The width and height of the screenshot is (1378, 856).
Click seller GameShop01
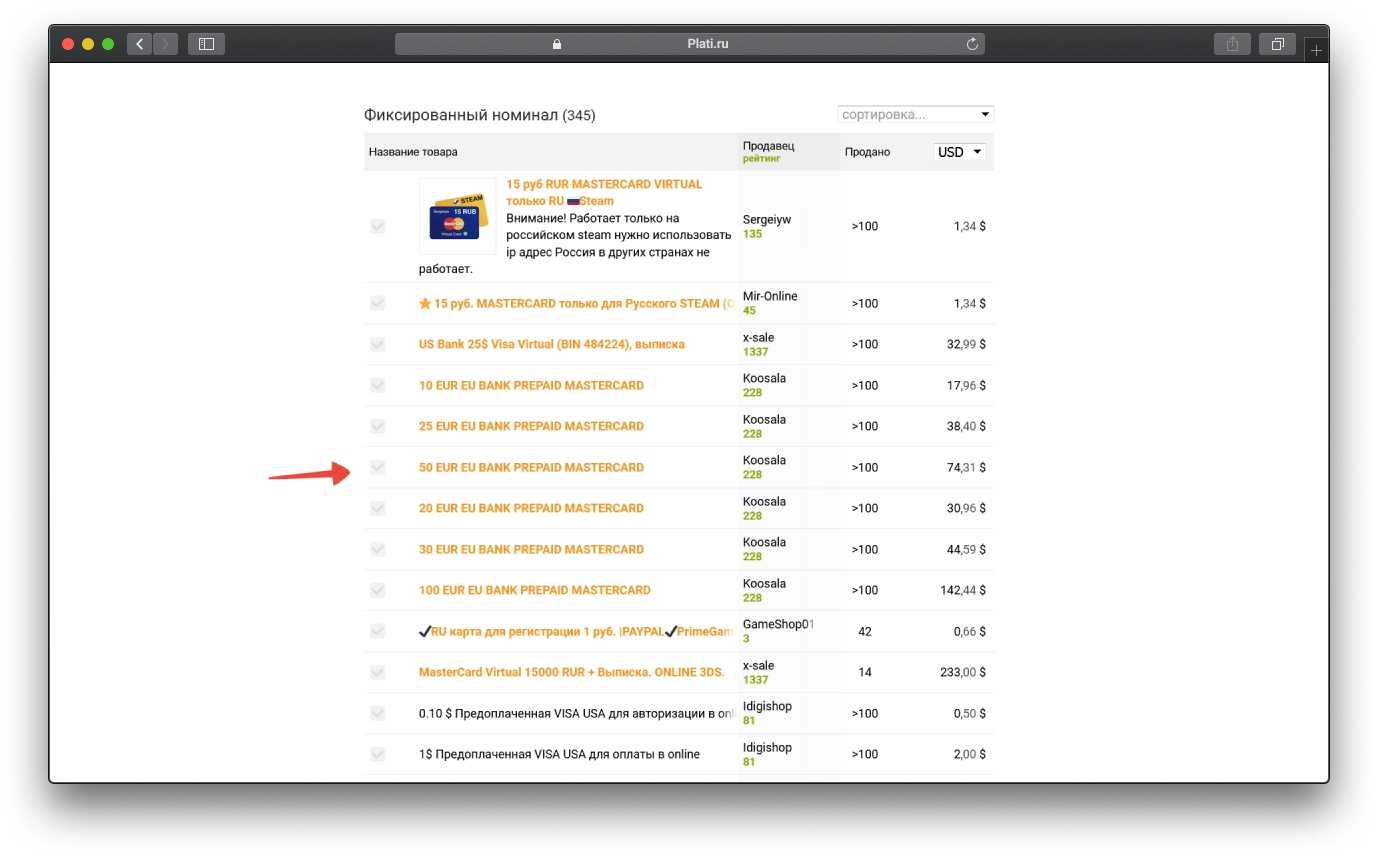pyautogui.click(x=778, y=624)
